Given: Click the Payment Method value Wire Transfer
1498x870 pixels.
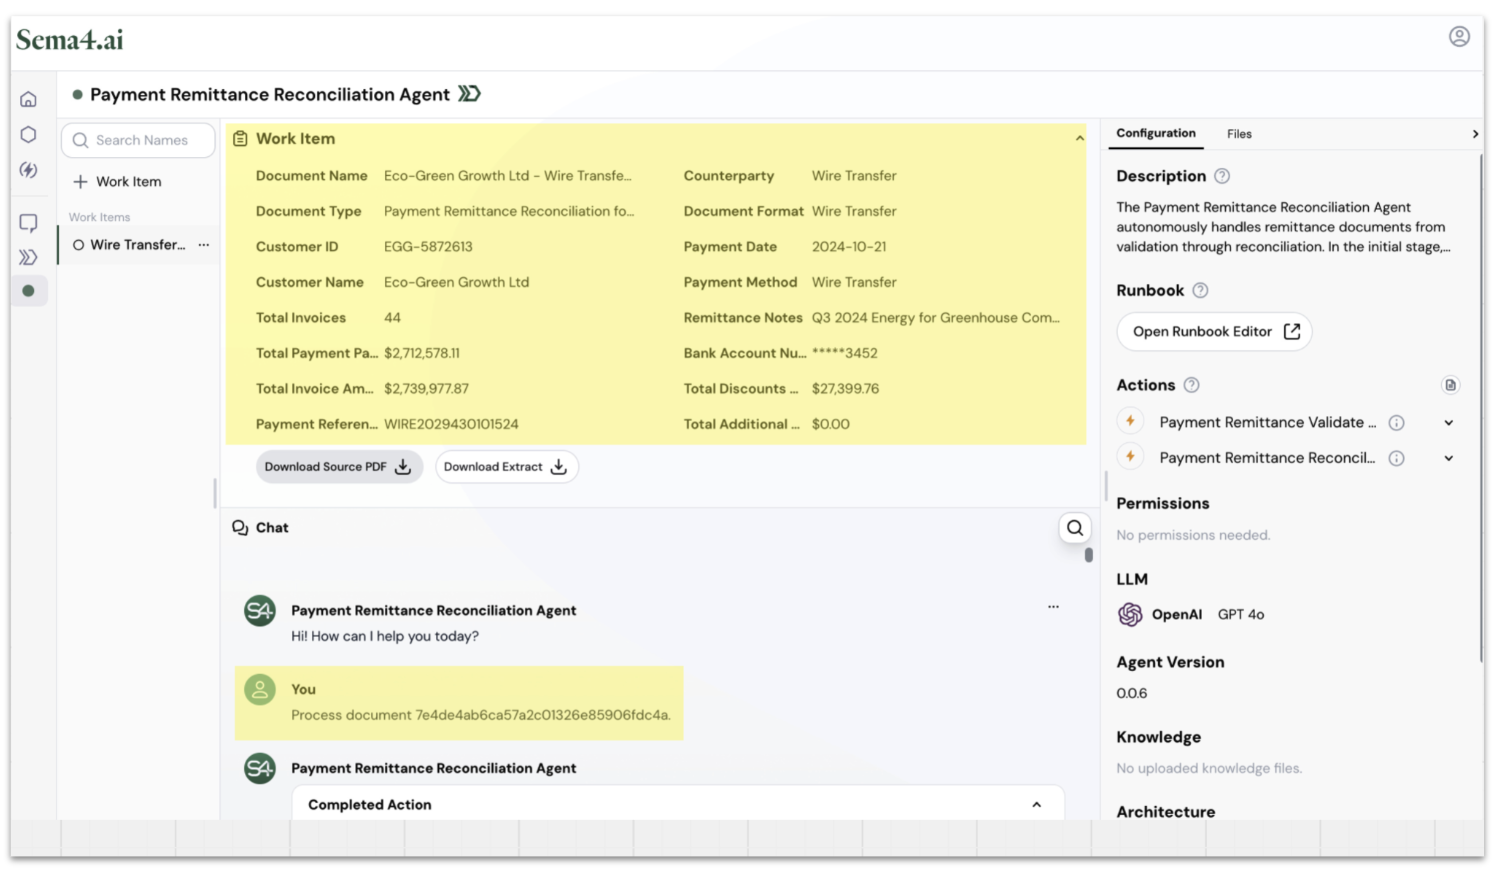Looking at the screenshot, I should pyautogui.click(x=854, y=283).
